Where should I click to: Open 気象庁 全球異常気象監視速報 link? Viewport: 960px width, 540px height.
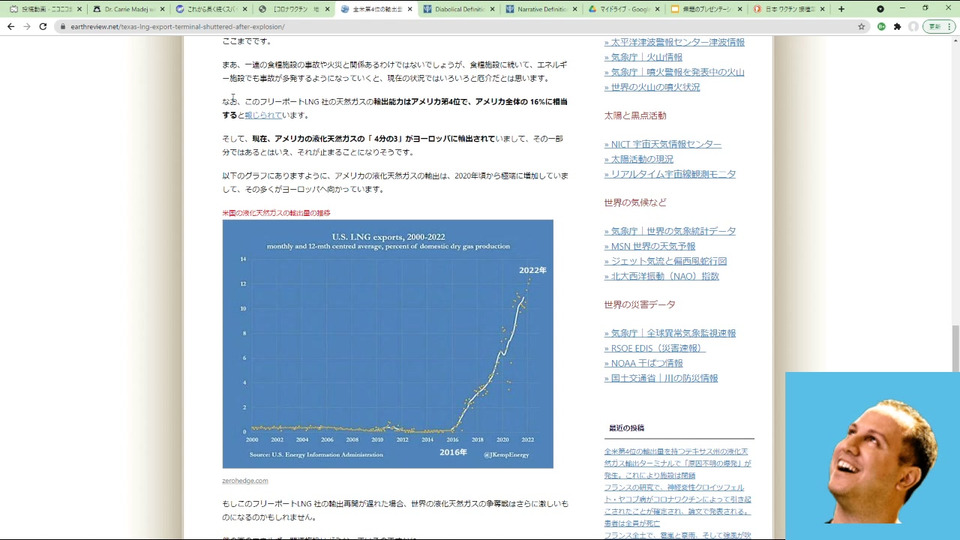[x=670, y=333]
